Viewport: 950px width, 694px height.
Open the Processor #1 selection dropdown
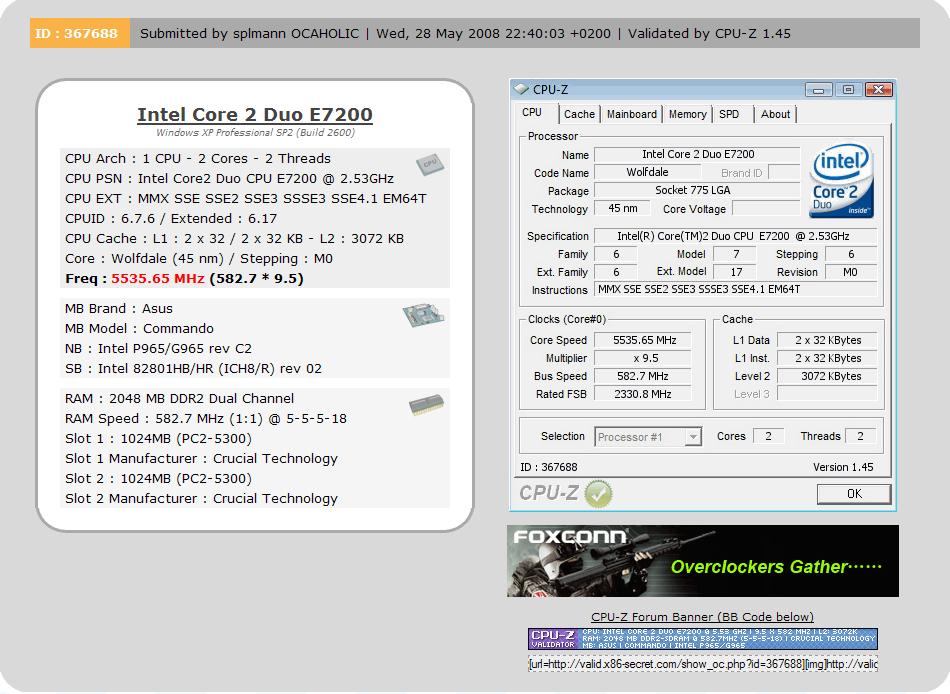[x=648, y=436]
